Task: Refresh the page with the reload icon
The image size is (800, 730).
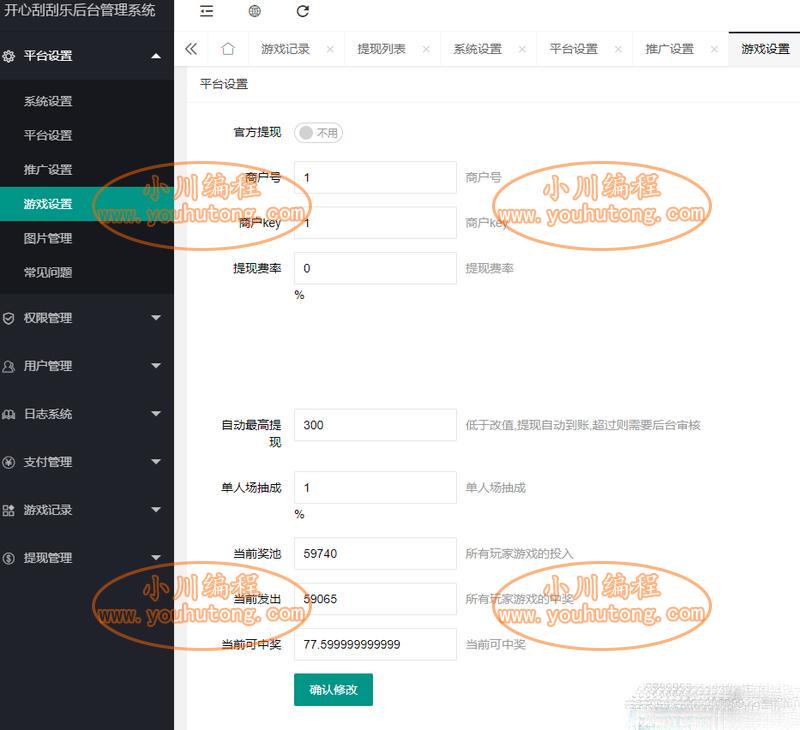Action: (x=303, y=11)
